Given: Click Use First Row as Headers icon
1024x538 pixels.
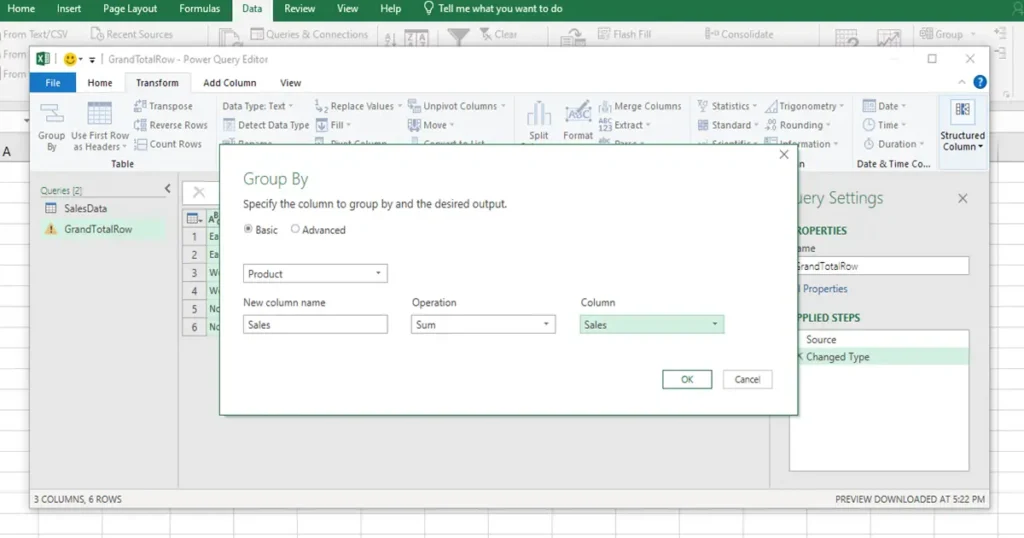Looking at the screenshot, I should click(x=99, y=114).
